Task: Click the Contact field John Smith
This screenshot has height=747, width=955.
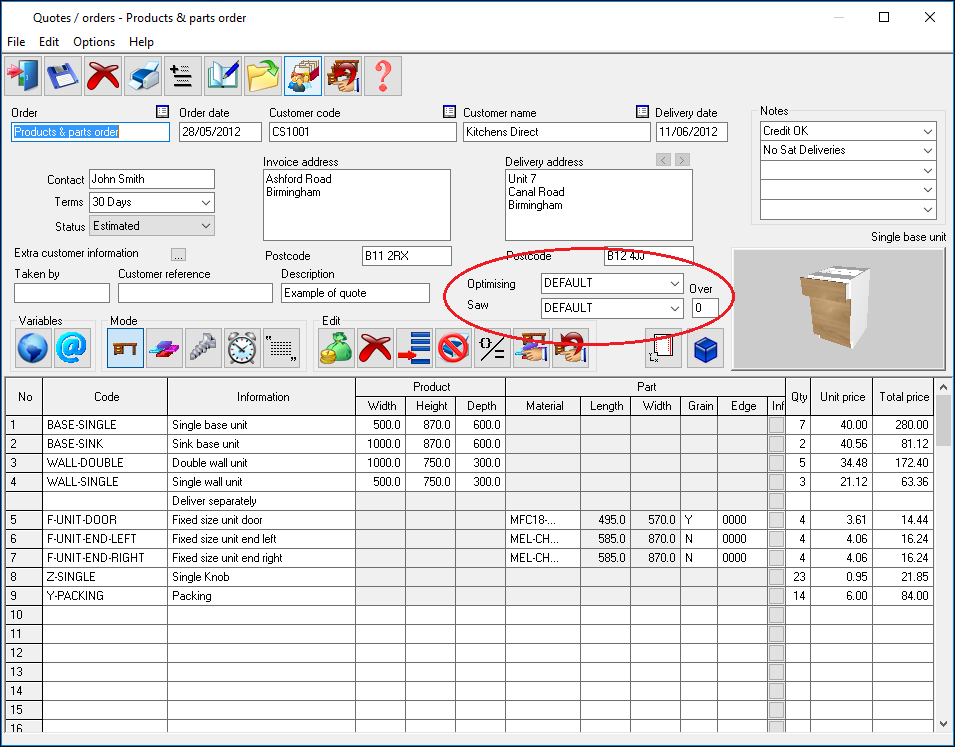Action: [x=152, y=179]
